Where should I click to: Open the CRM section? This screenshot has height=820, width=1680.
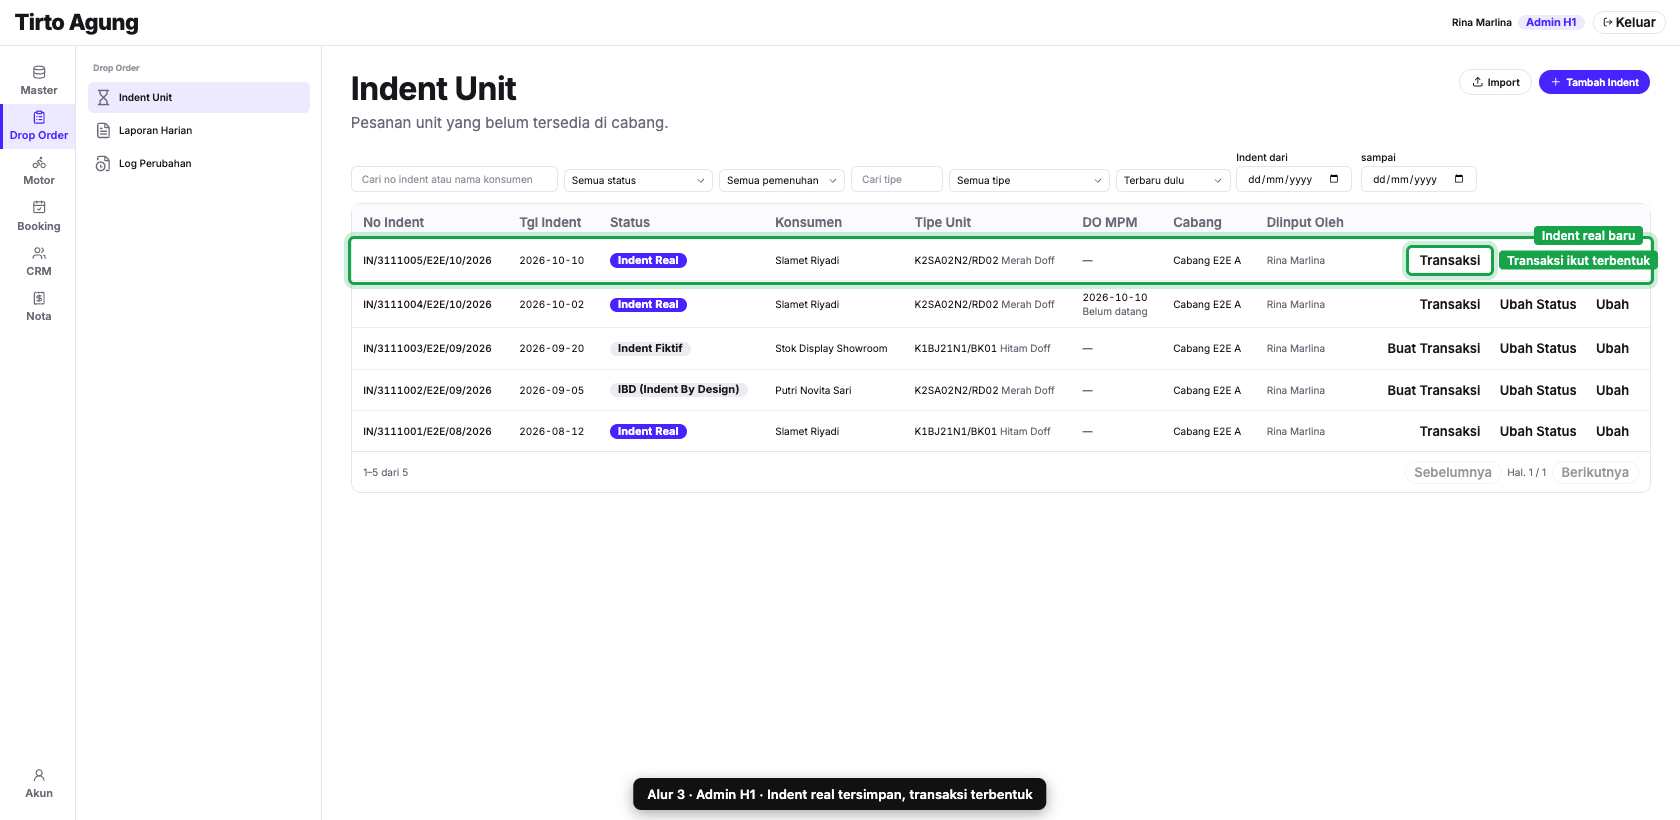coord(38,262)
